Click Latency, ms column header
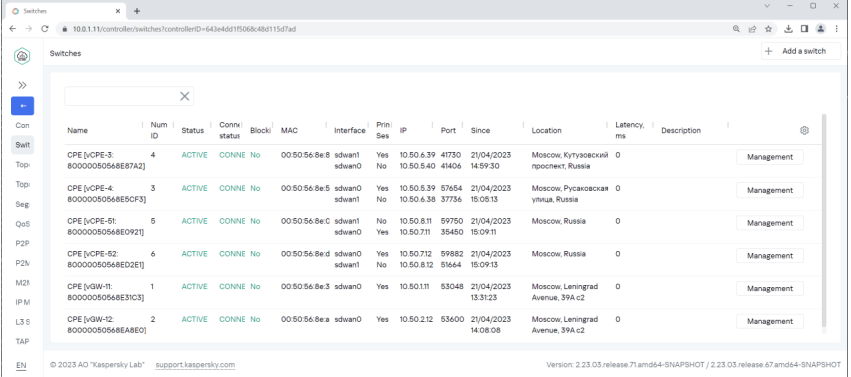 pyautogui.click(x=630, y=130)
